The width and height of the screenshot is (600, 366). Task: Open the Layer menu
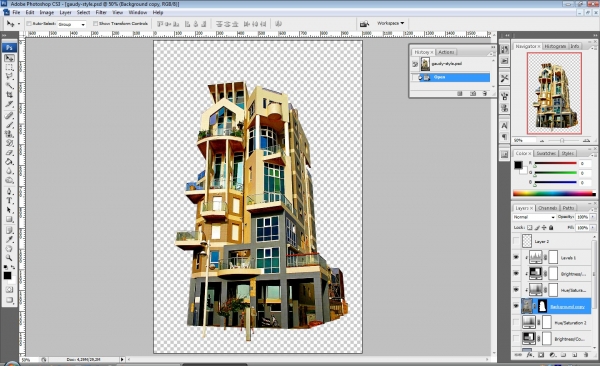pyautogui.click(x=65, y=12)
